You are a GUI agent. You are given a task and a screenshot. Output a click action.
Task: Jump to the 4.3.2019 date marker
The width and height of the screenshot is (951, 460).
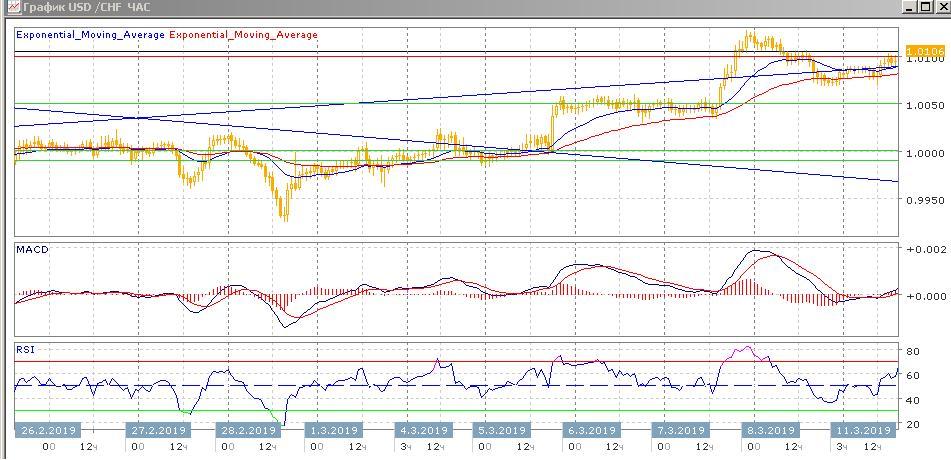423,430
